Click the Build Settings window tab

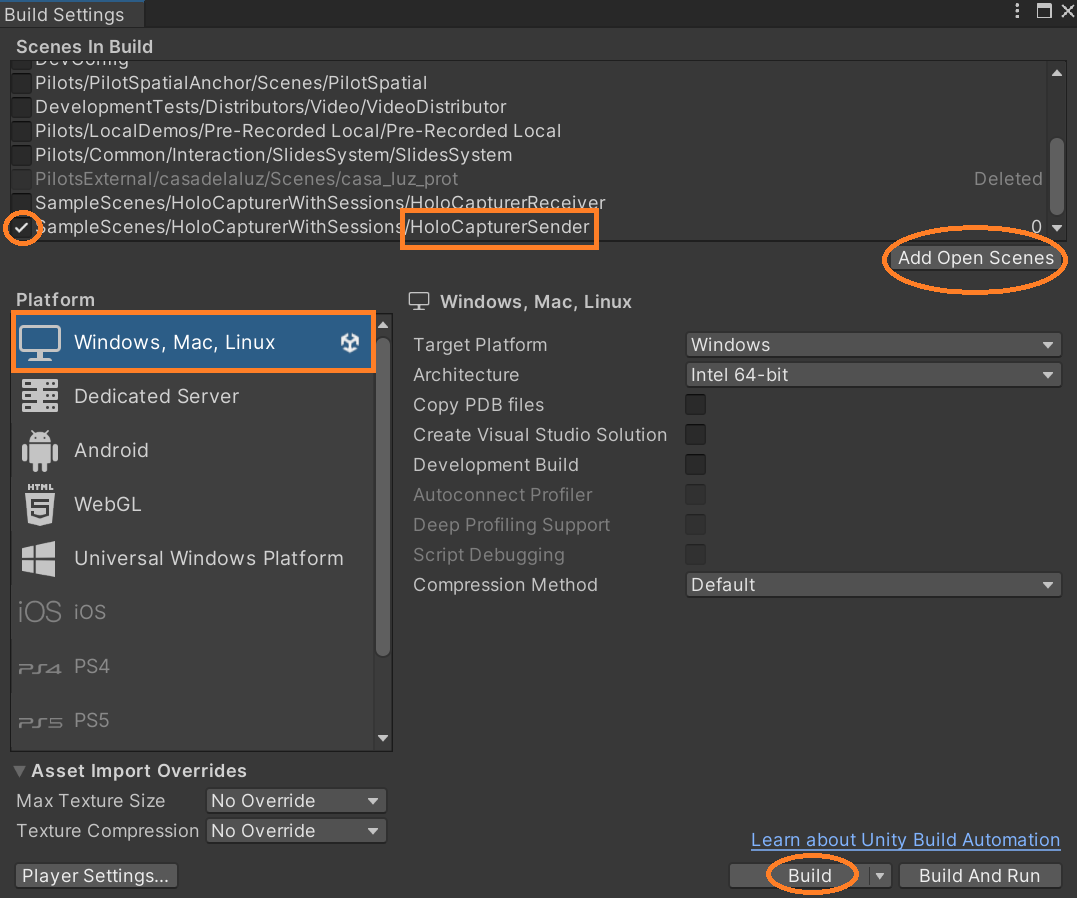pos(65,14)
